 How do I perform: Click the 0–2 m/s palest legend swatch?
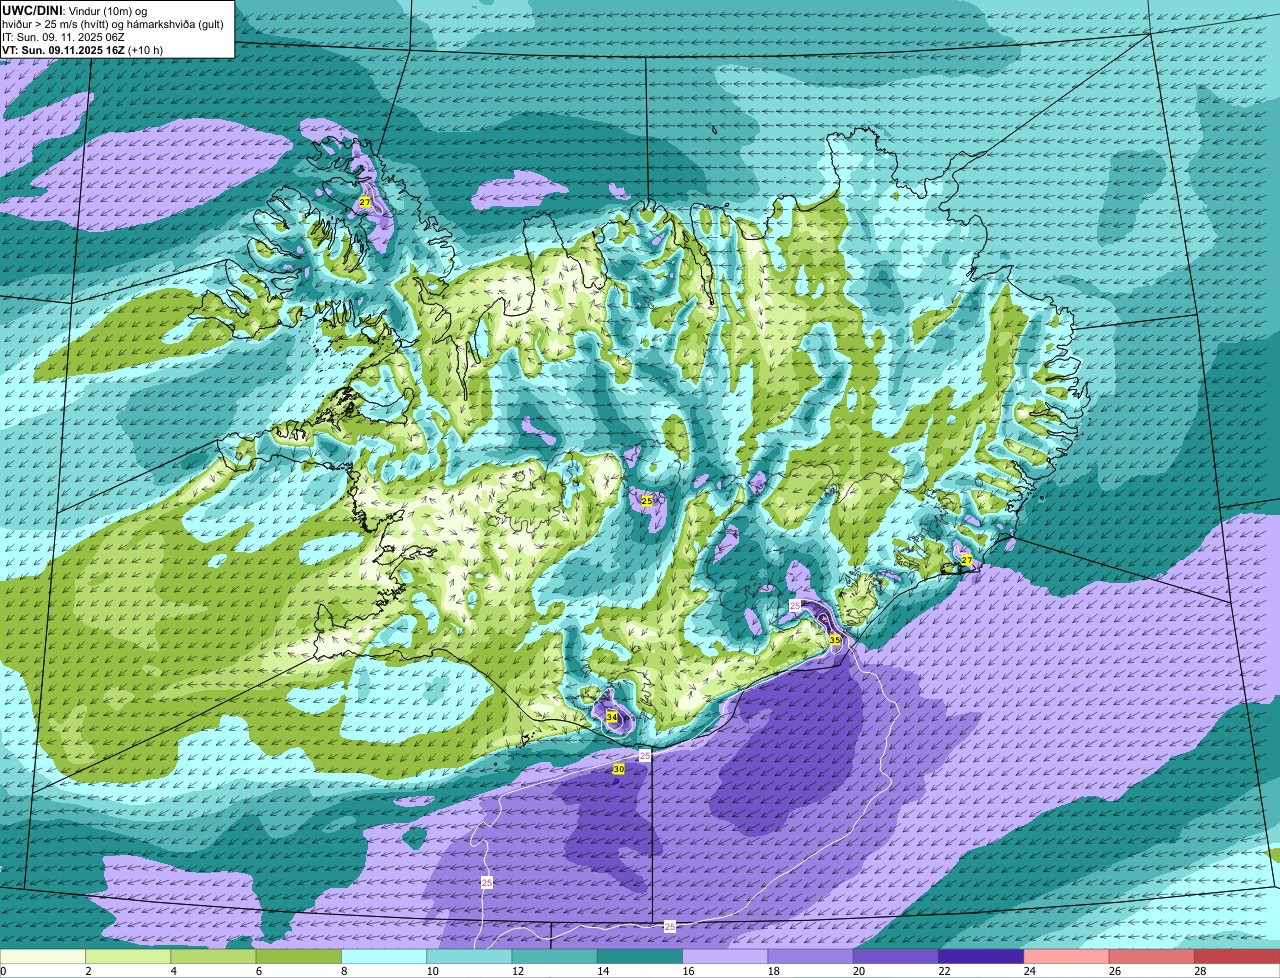coord(43,956)
